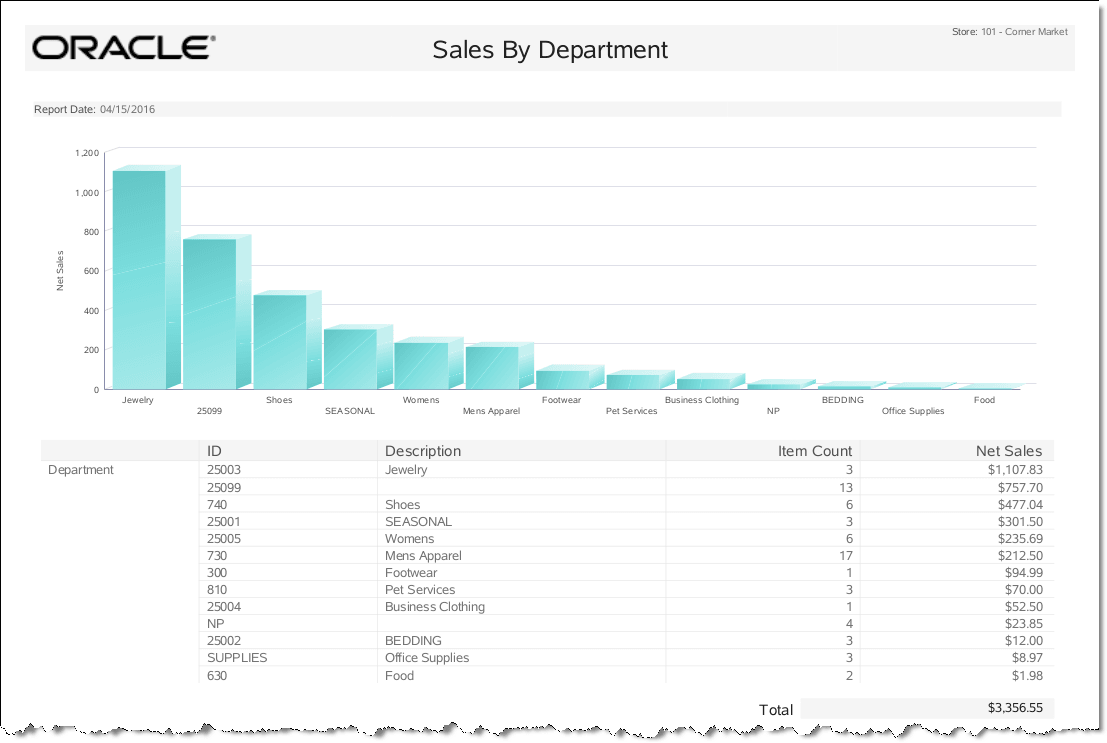Click the item count 17
1107x743 pixels.
(846, 556)
